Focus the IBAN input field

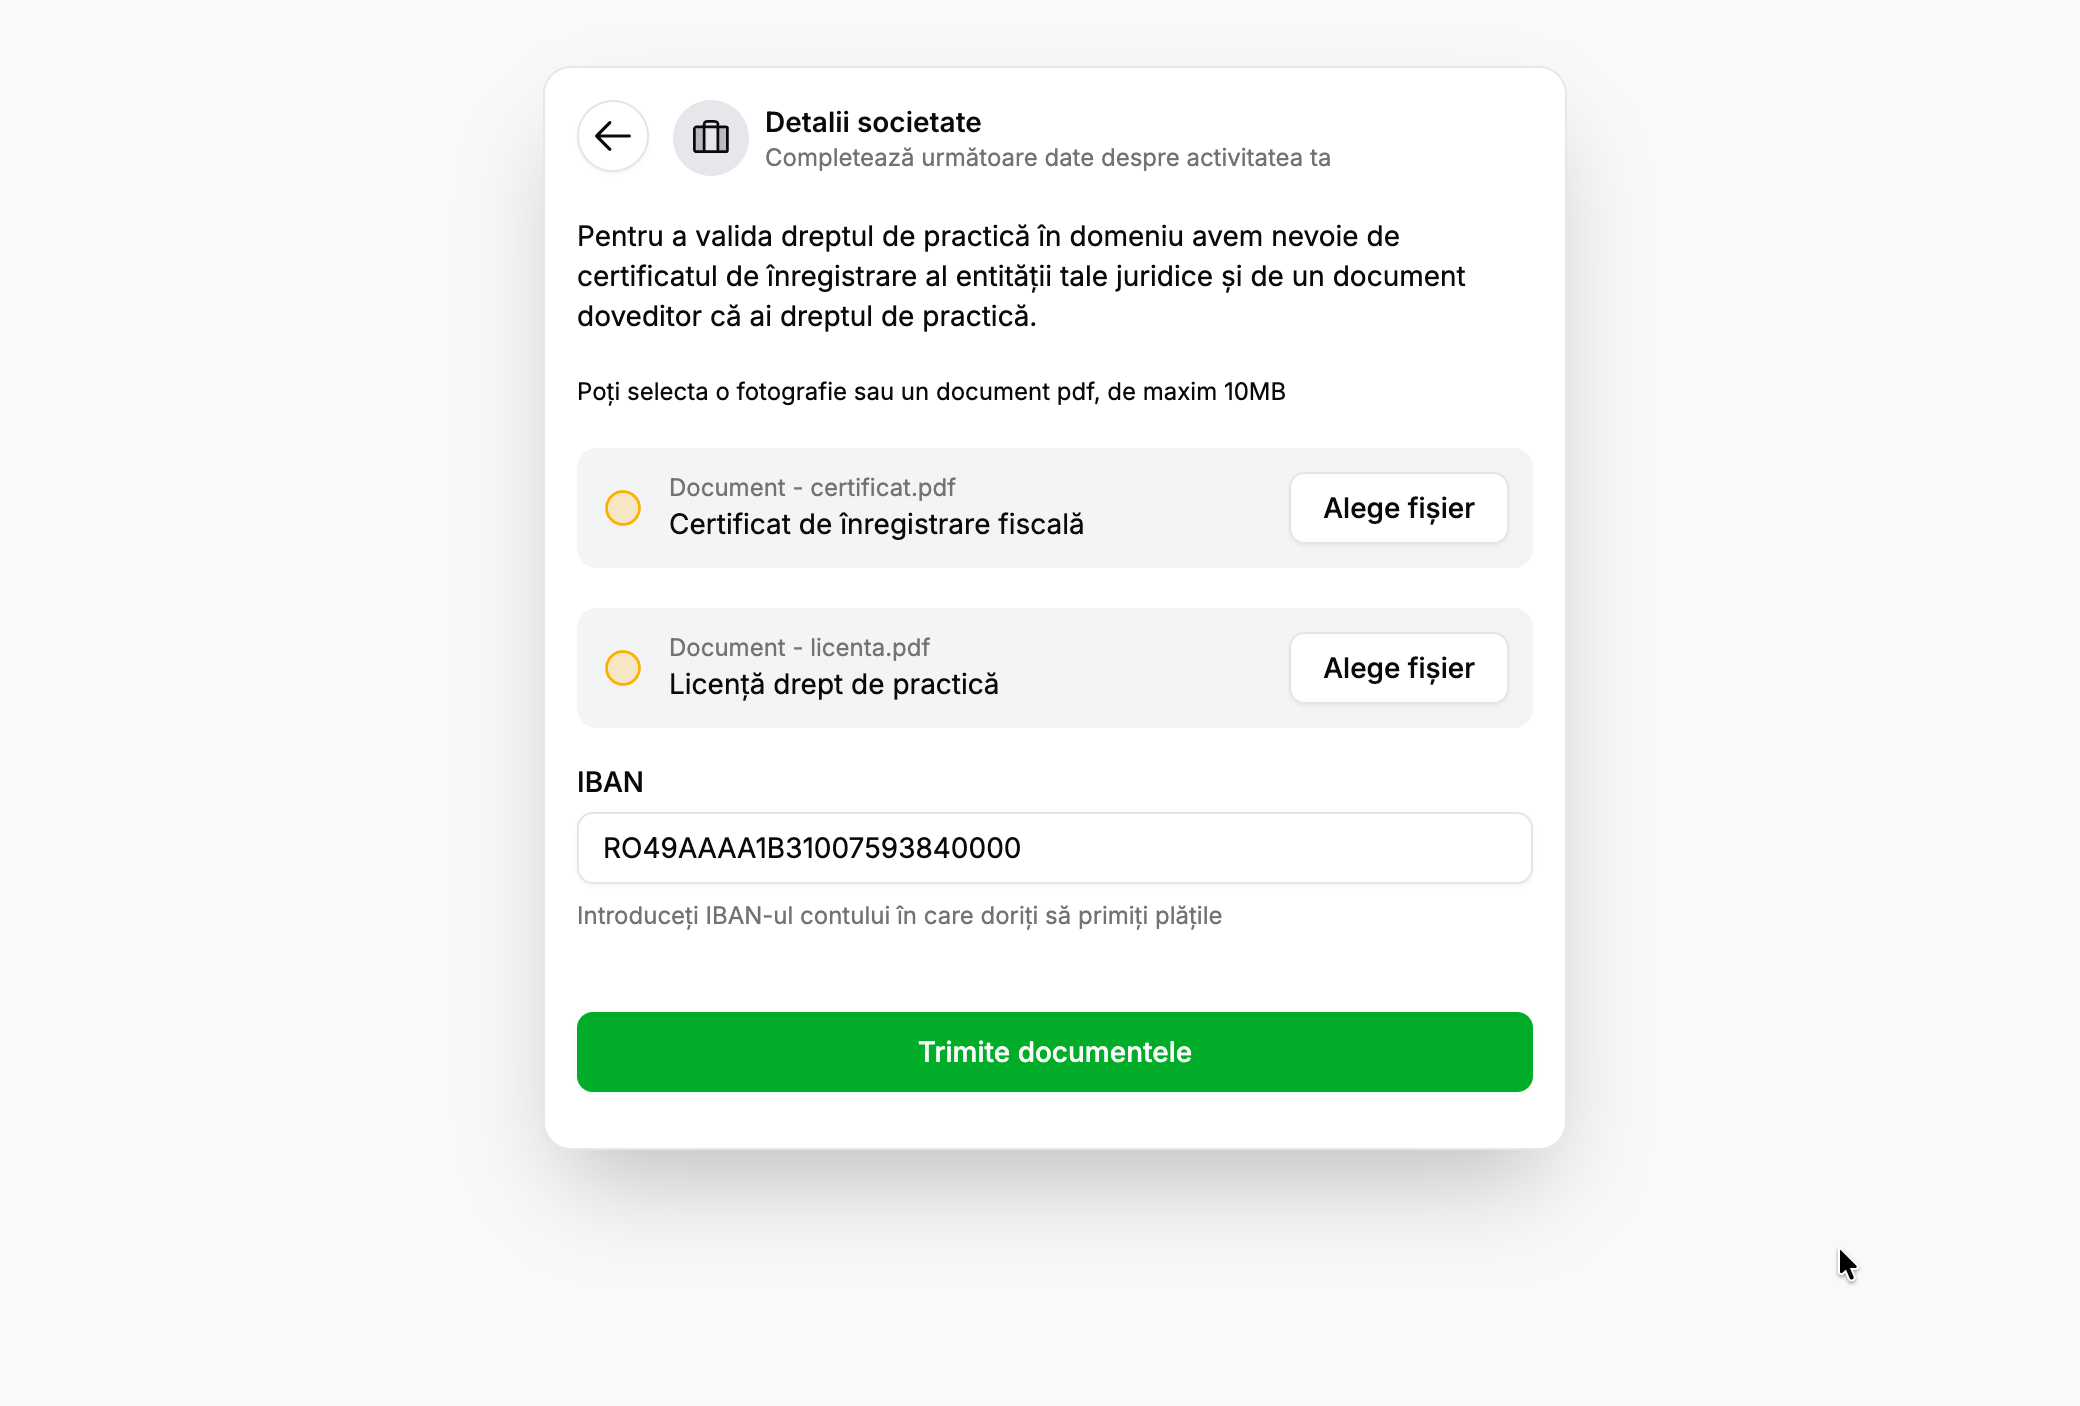(x=1054, y=848)
